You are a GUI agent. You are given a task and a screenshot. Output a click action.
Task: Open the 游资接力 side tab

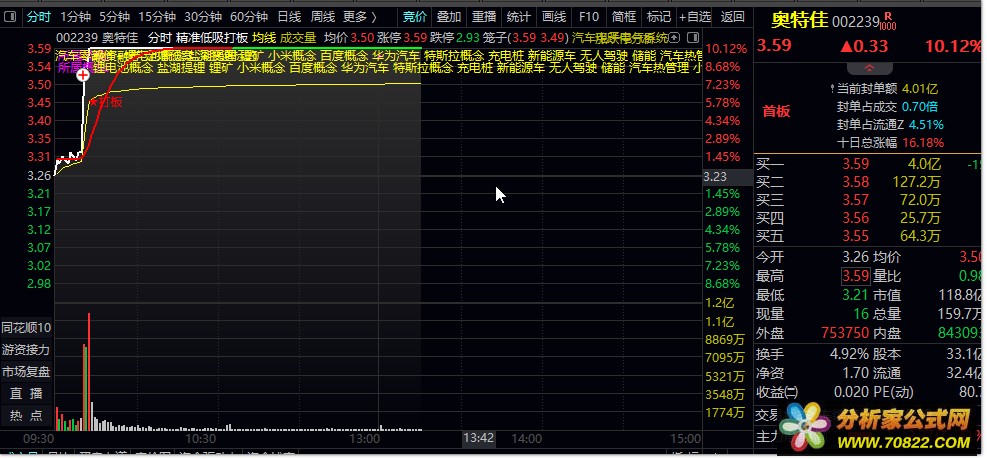(26, 349)
